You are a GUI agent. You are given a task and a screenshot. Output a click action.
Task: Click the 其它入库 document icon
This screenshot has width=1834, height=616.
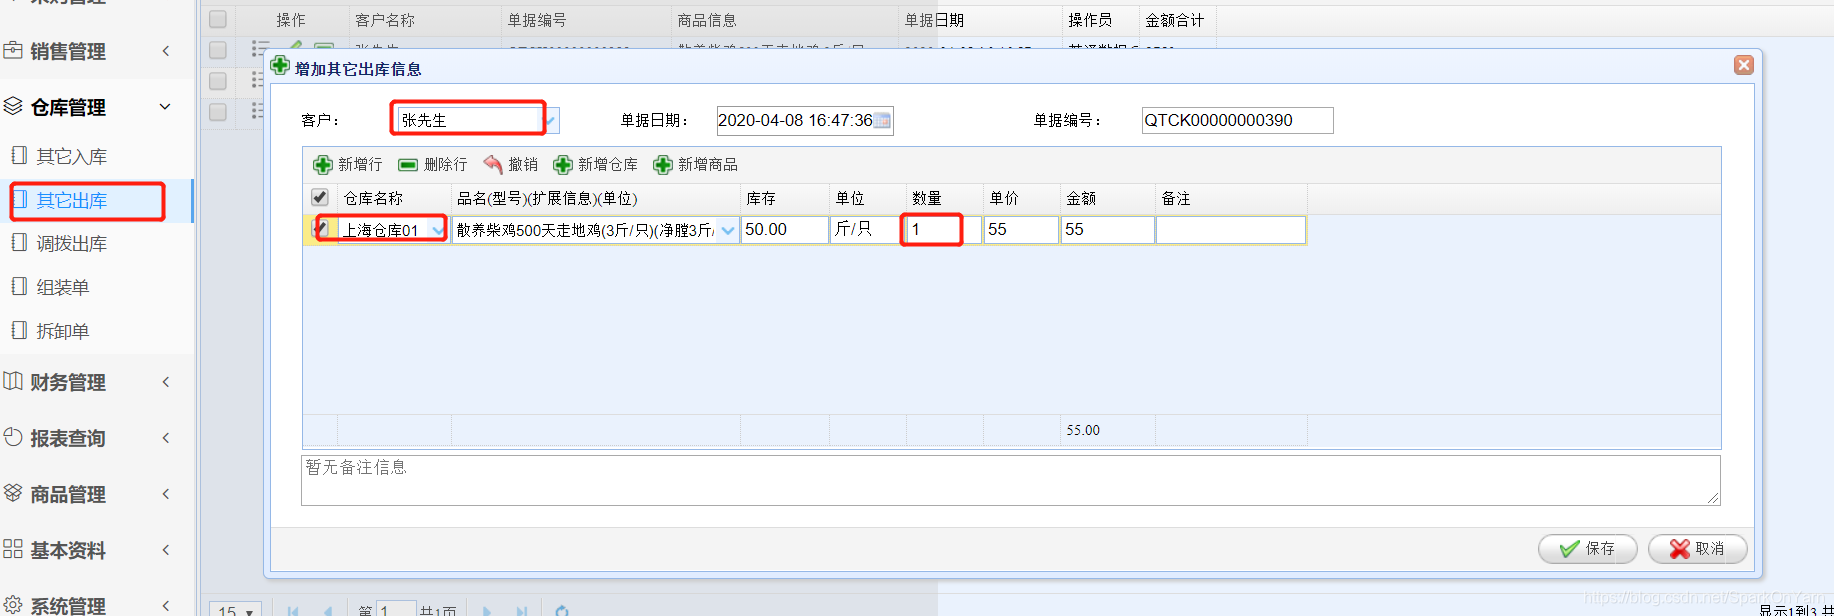point(18,155)
